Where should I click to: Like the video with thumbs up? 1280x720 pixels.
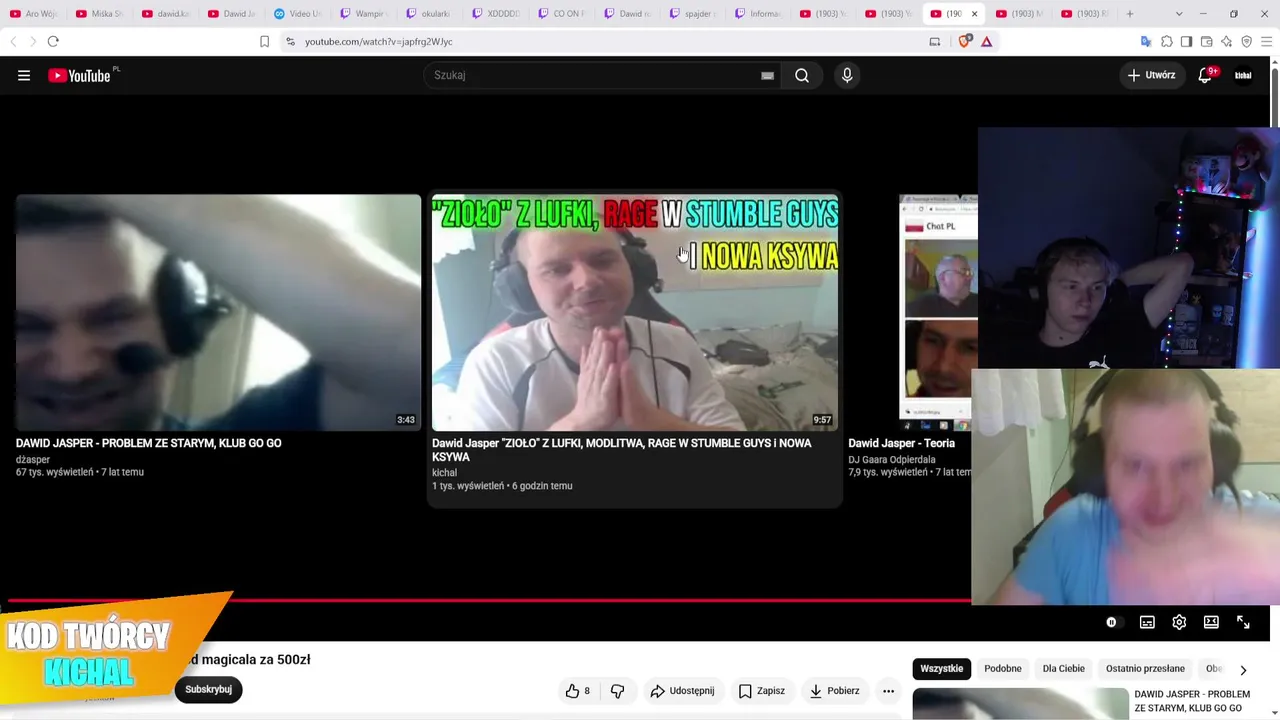click(578, 691)
